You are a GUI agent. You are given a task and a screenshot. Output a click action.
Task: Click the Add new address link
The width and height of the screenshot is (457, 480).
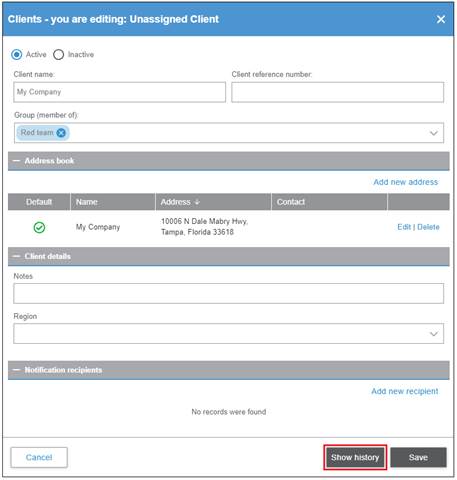coord(406,182)
